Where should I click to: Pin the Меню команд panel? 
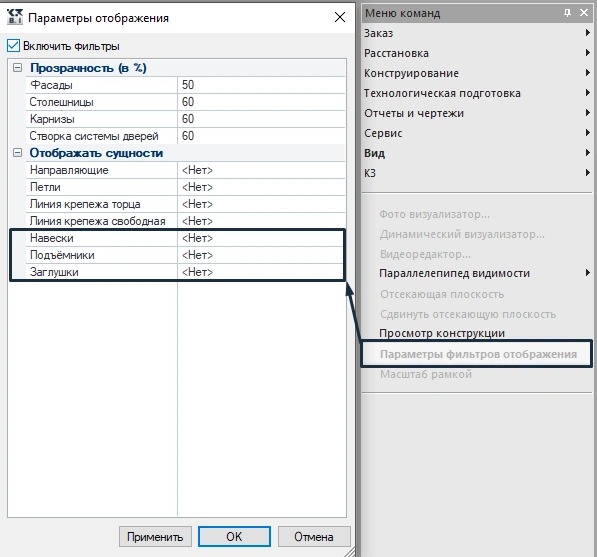coord(567,13)
